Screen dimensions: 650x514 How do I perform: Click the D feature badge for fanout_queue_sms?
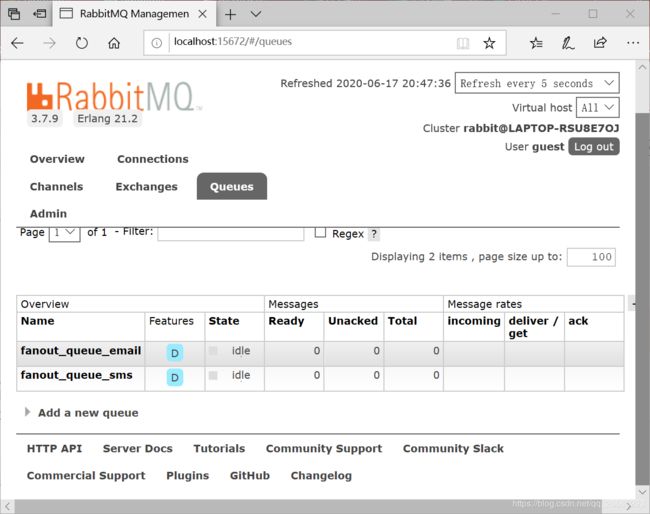pyautogui.click(x=175, y=378)
